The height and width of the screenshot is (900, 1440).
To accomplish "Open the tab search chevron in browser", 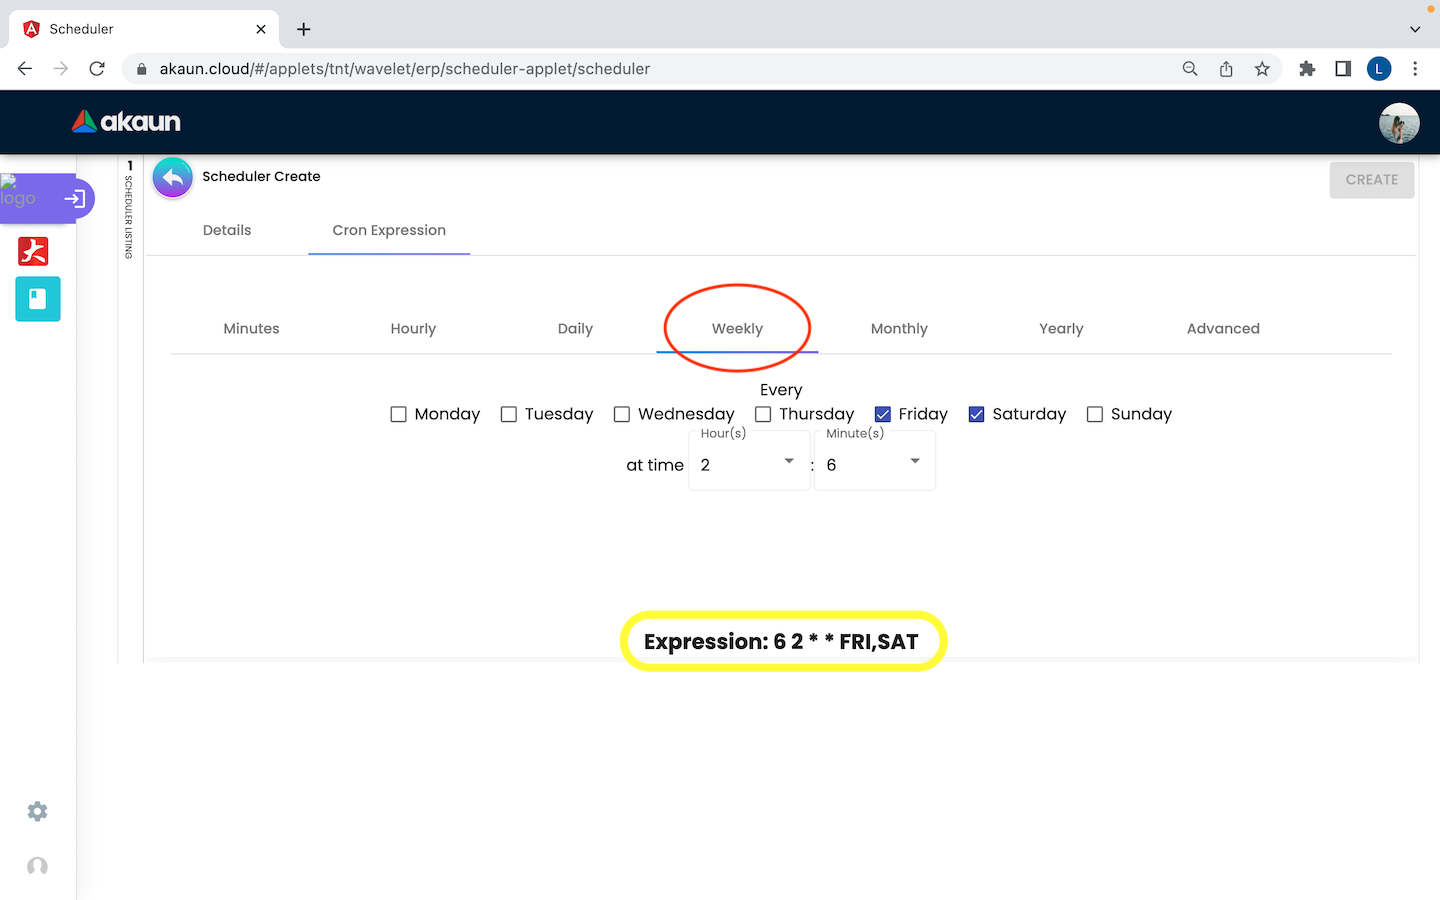I will pos(1415,29).
